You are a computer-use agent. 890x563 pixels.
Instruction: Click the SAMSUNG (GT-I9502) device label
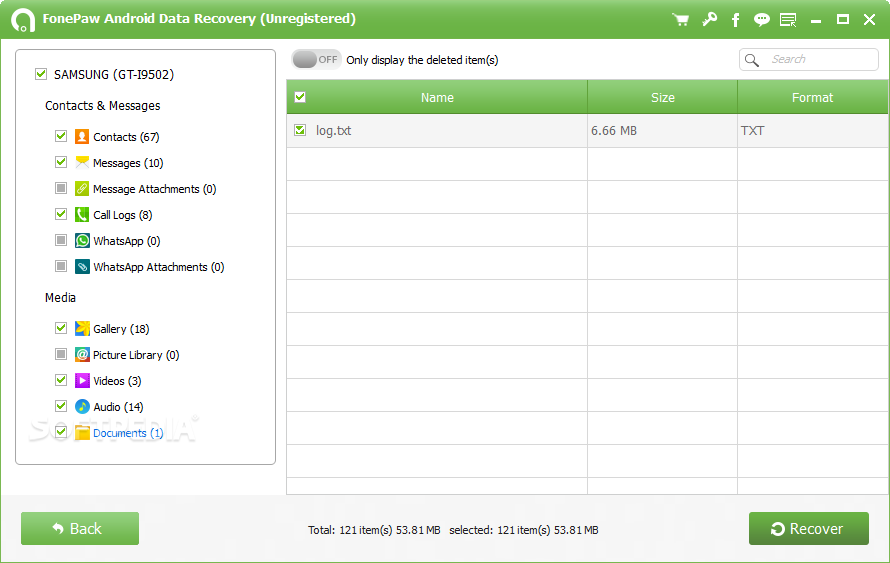pos(114,74)
